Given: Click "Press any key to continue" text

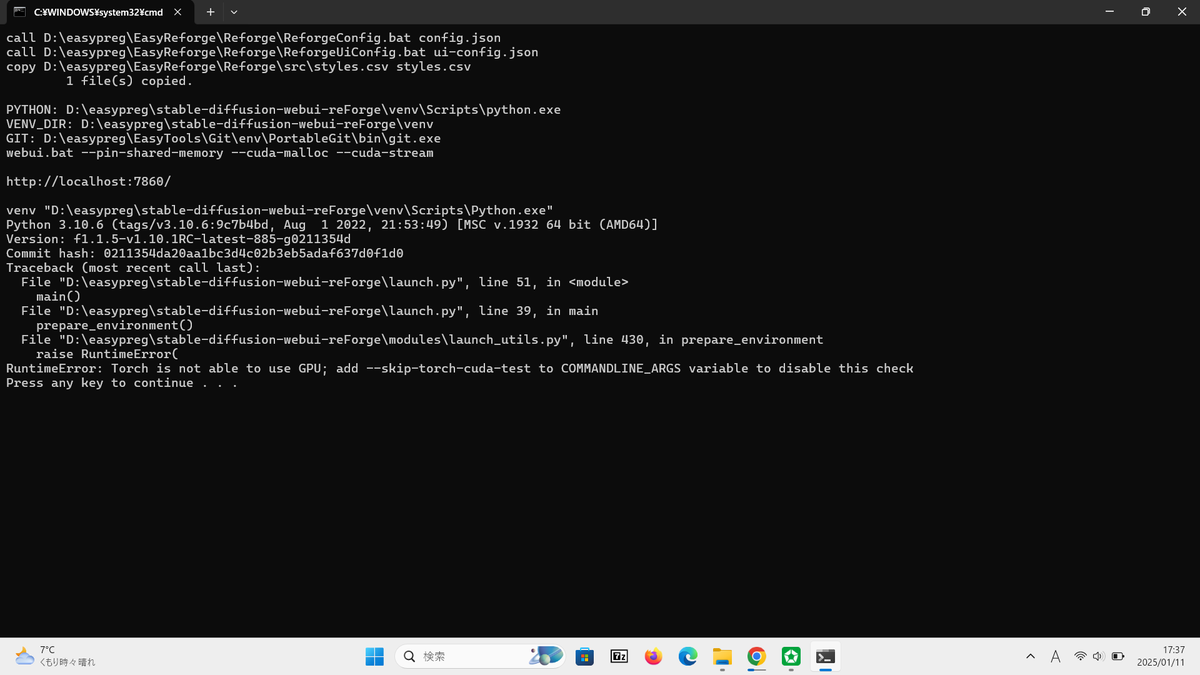Looking at the screenshot, I should point(122,383).
